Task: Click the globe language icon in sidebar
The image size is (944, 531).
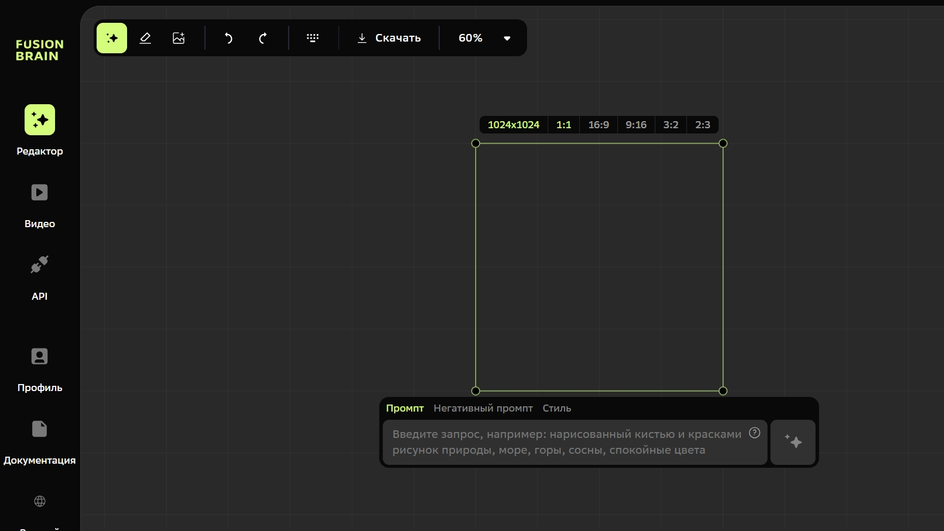Action: tap(40, 501)
